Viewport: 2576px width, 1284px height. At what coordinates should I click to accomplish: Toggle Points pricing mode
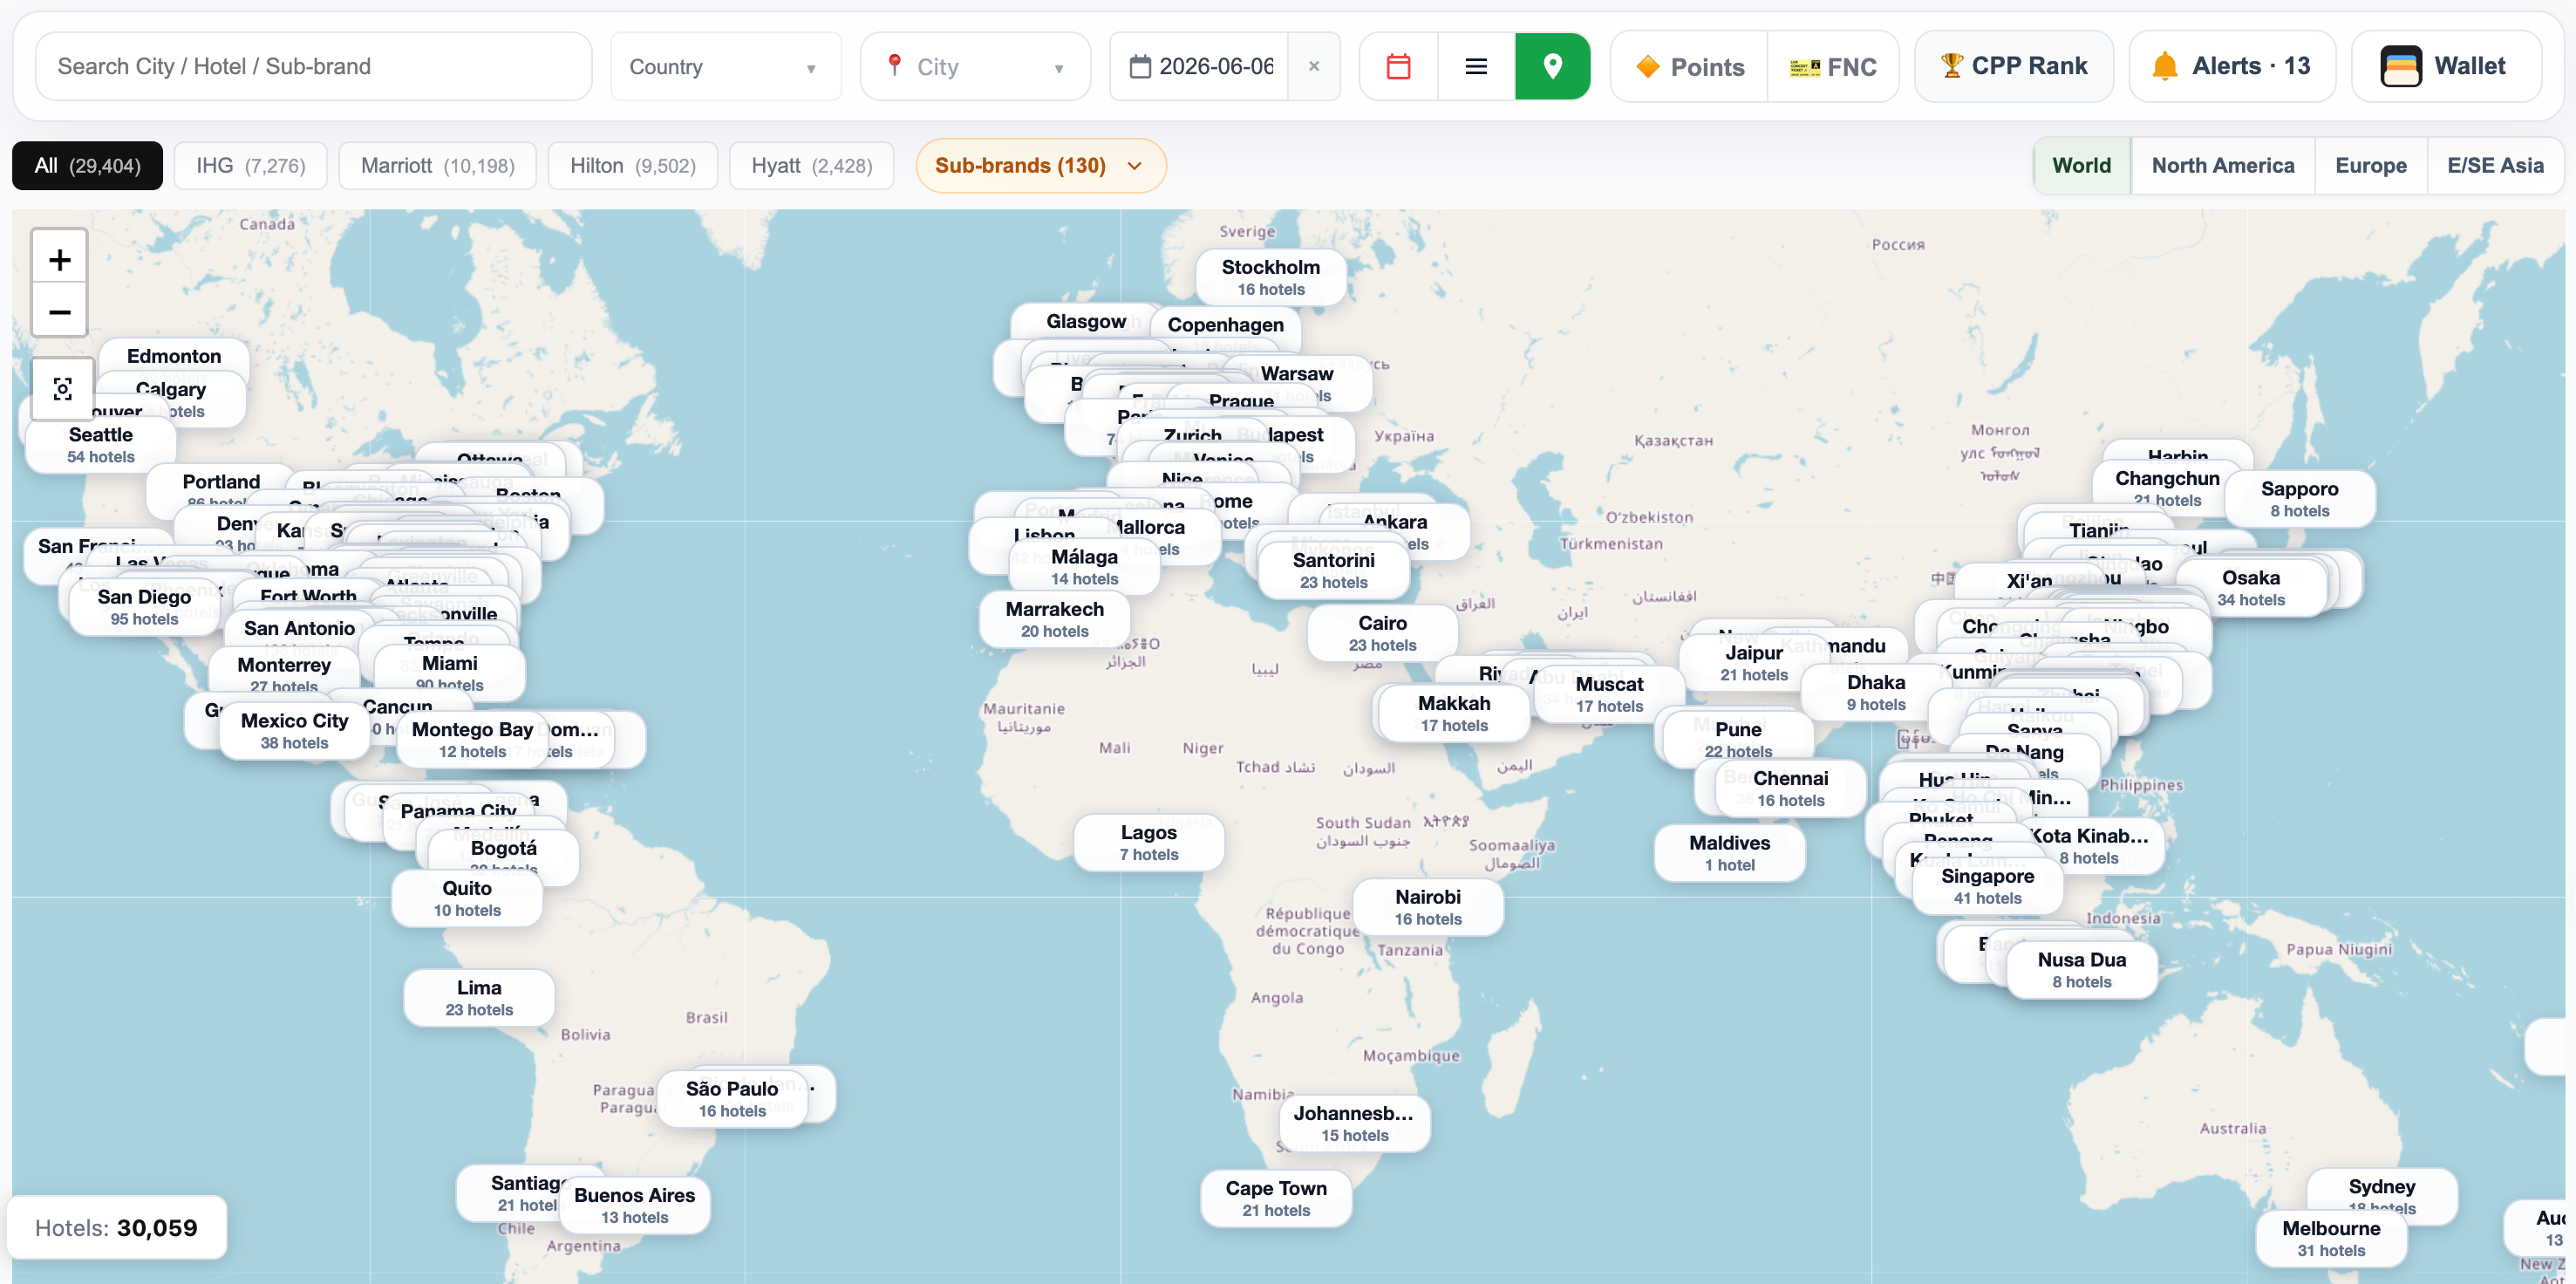point(1690,66)
